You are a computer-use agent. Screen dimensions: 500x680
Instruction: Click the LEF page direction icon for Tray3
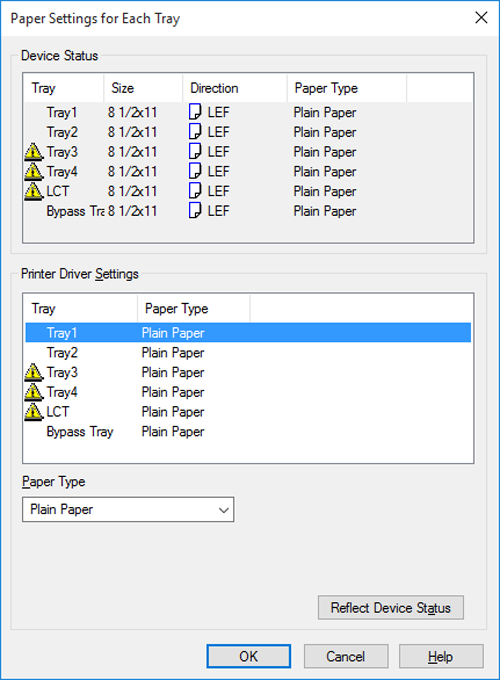(195, 151)
